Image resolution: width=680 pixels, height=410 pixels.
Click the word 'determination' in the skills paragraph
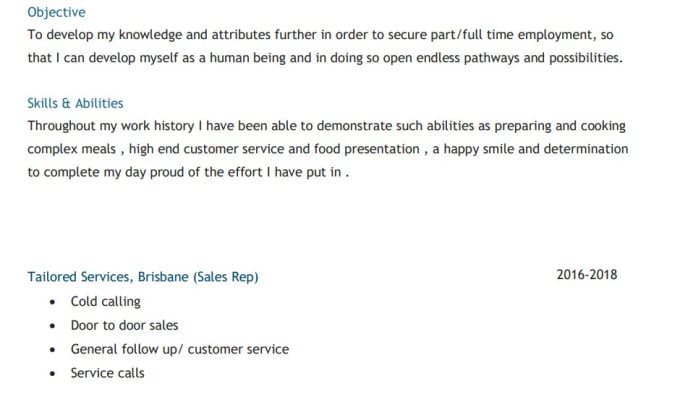586,149
